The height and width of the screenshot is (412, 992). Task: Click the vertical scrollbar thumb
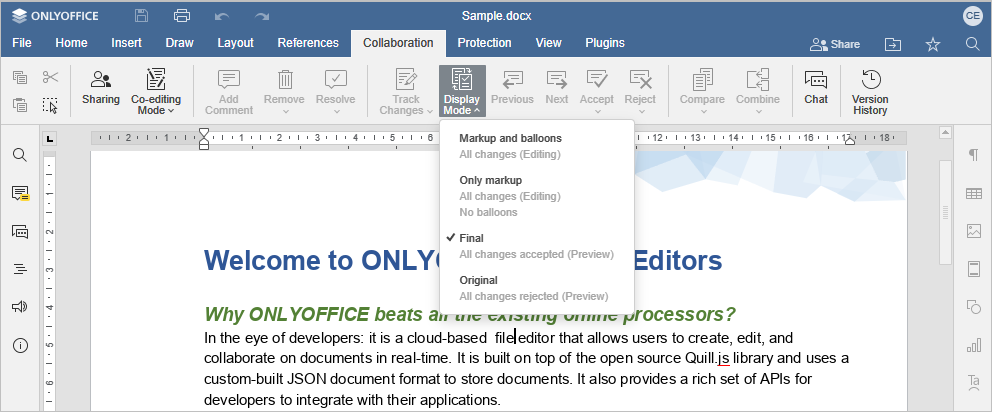click(945, 211)
